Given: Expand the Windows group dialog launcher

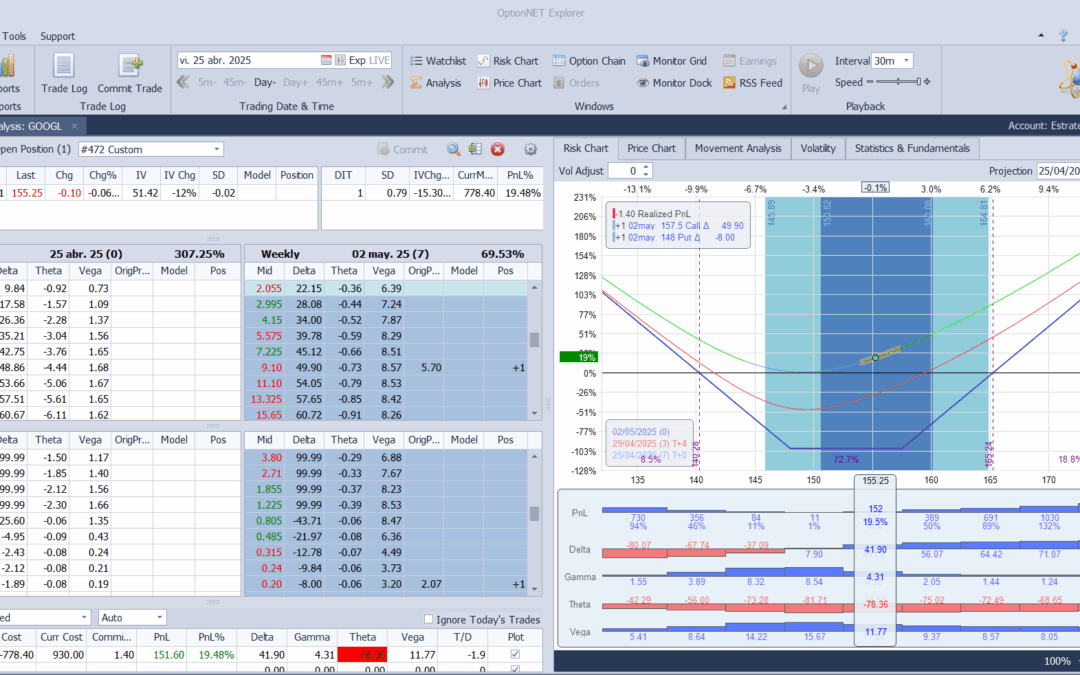Looking at the screenshot, I should 784,107.
